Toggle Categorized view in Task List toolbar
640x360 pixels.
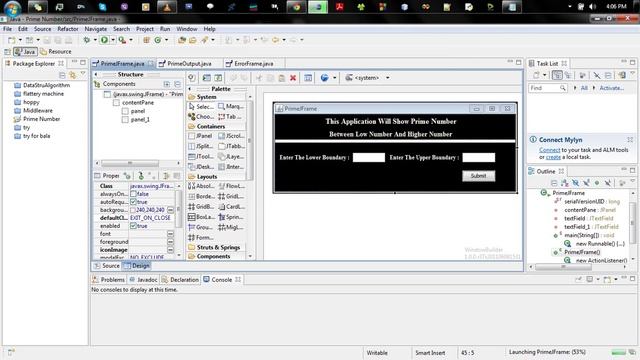click(557, 75)
